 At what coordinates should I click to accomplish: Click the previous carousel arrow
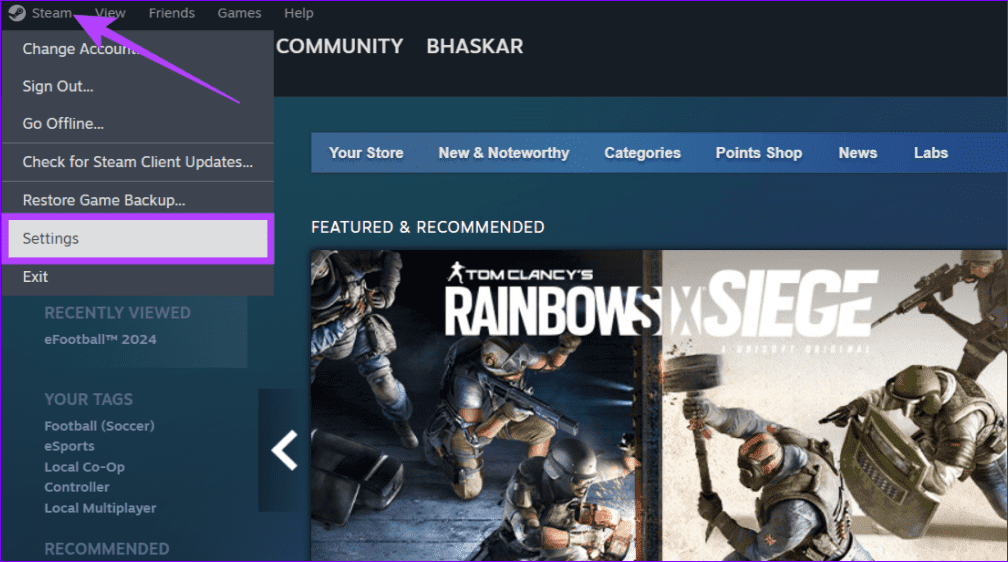[x=284, y=450]
